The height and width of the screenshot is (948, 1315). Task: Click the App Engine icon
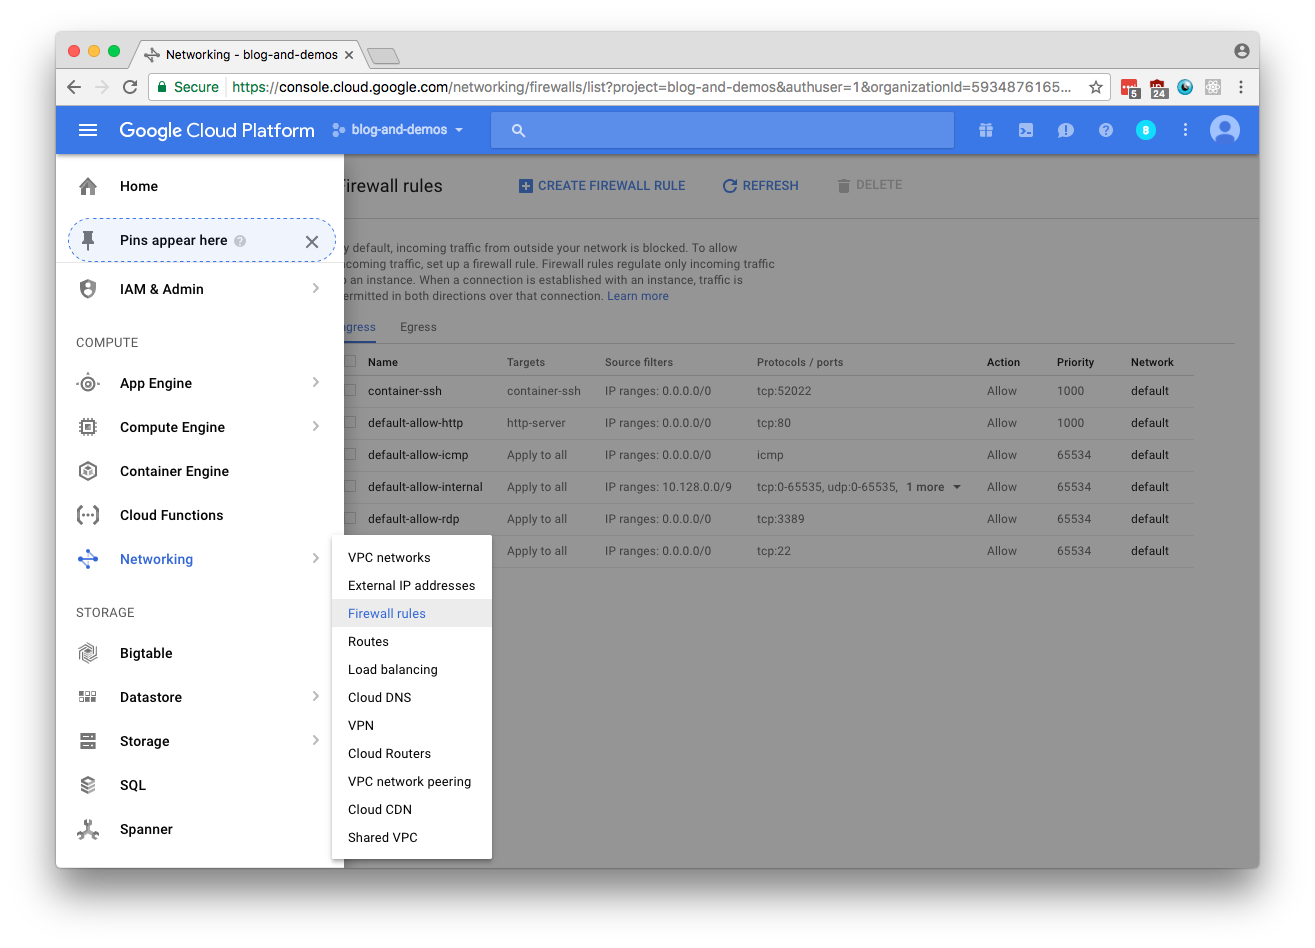click(x=88, y=383)
